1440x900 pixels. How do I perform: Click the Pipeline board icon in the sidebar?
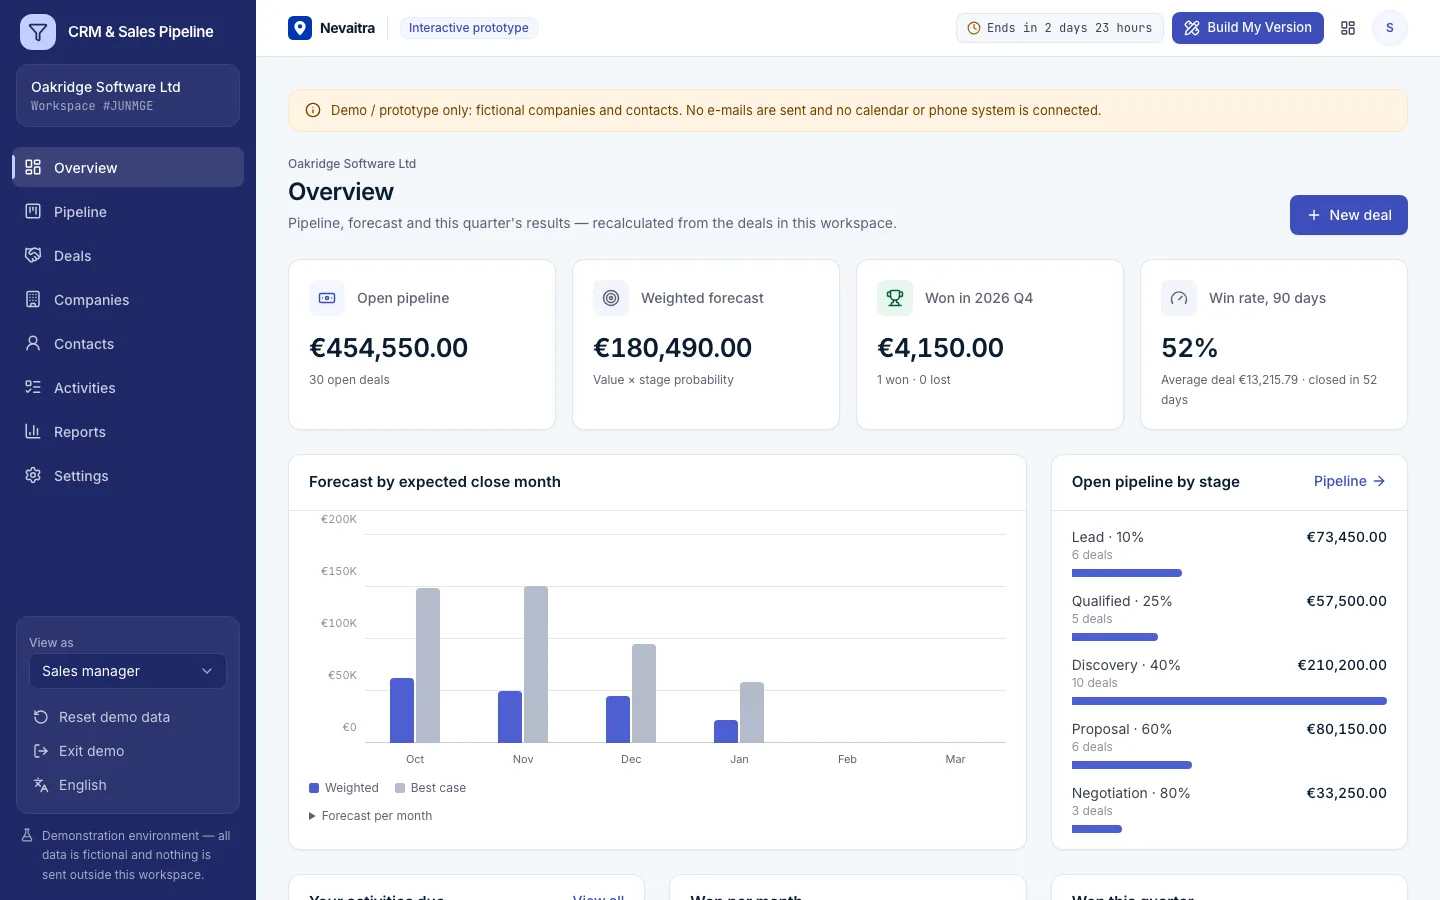coord(33,211)
